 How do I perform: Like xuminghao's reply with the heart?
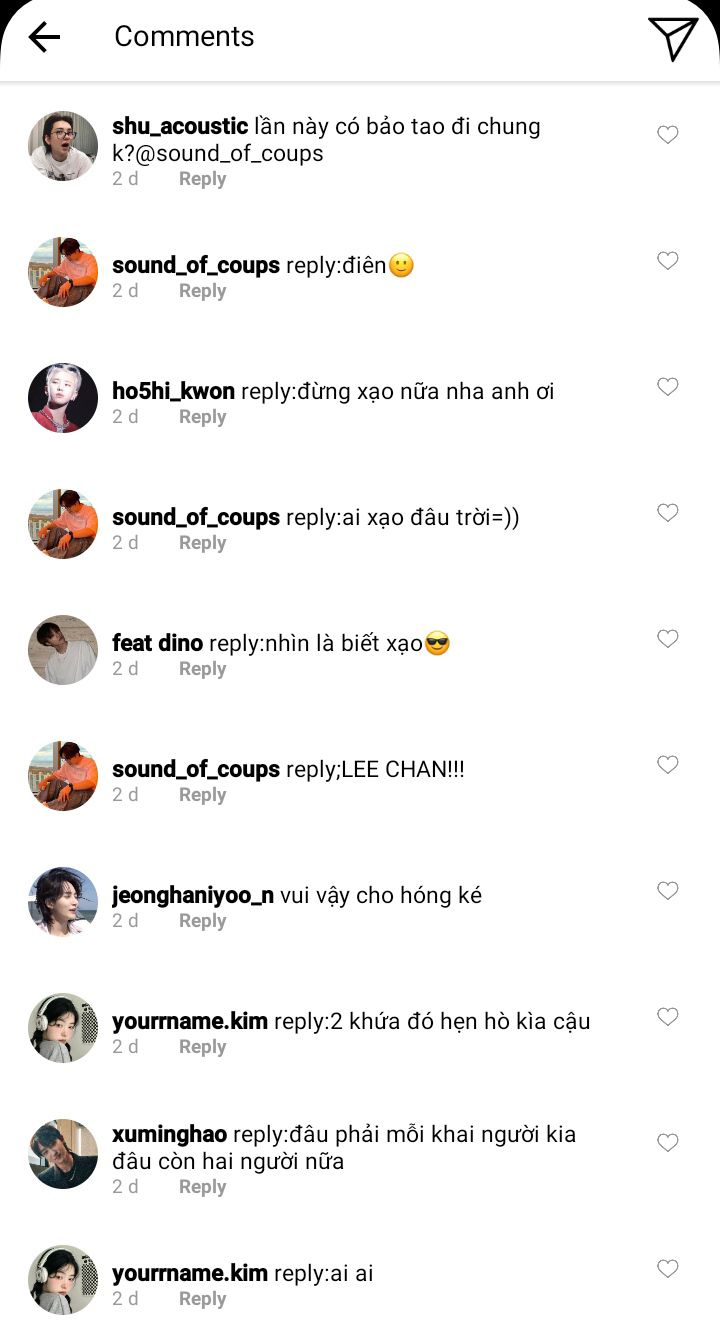668,1143
